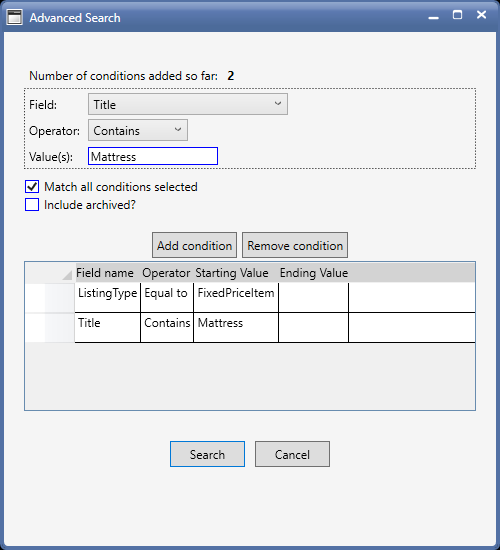Focus the Value(s) field containing Mattress

pos(153,156)
